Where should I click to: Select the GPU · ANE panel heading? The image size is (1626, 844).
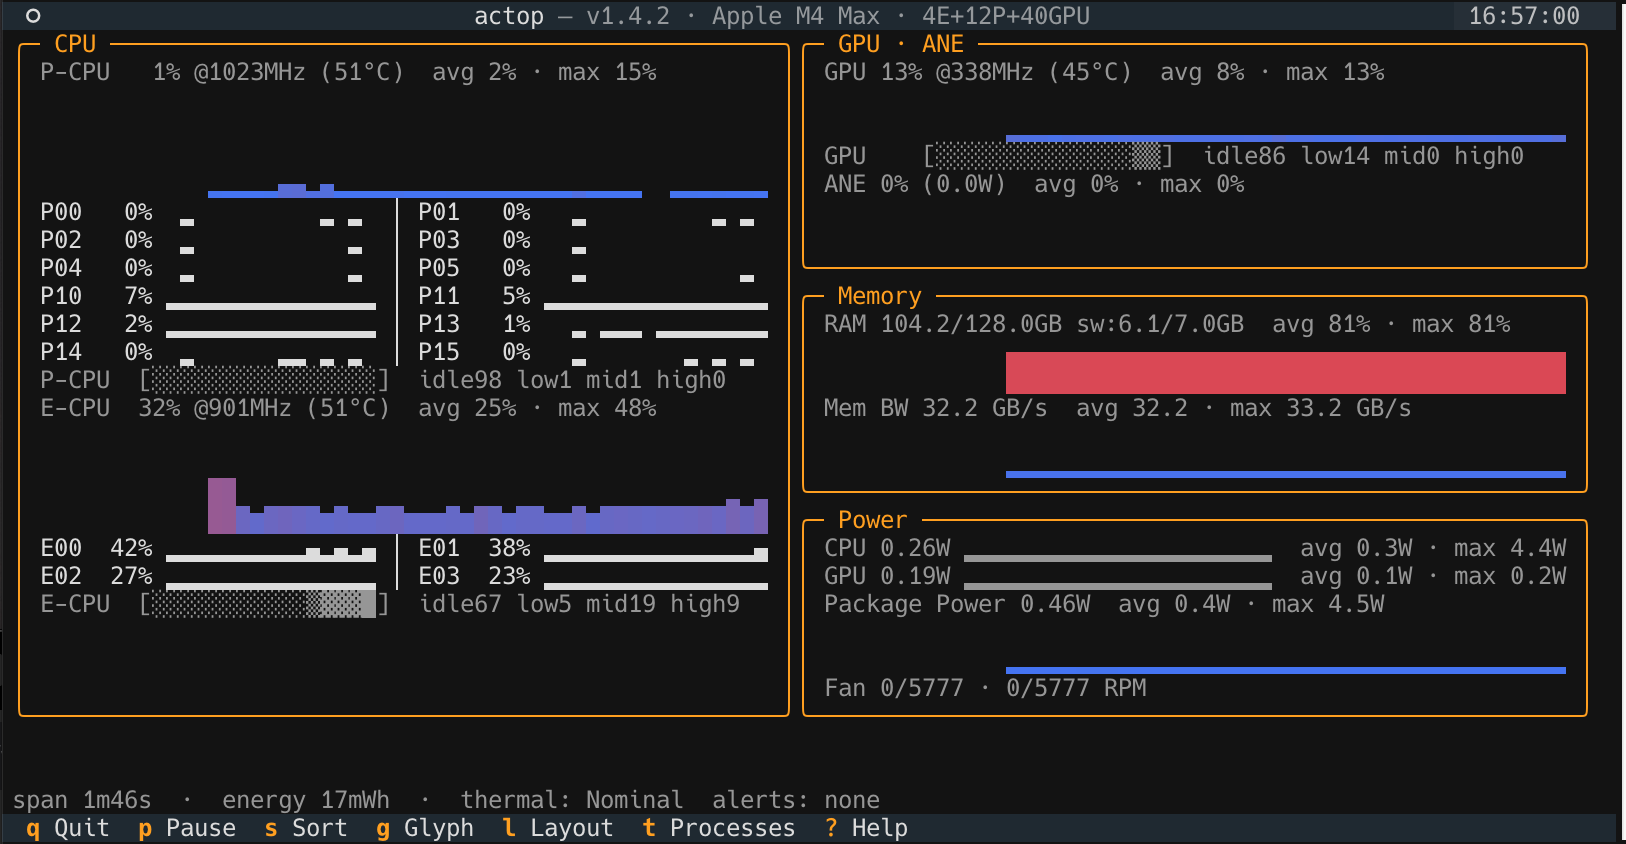[900, 44]
